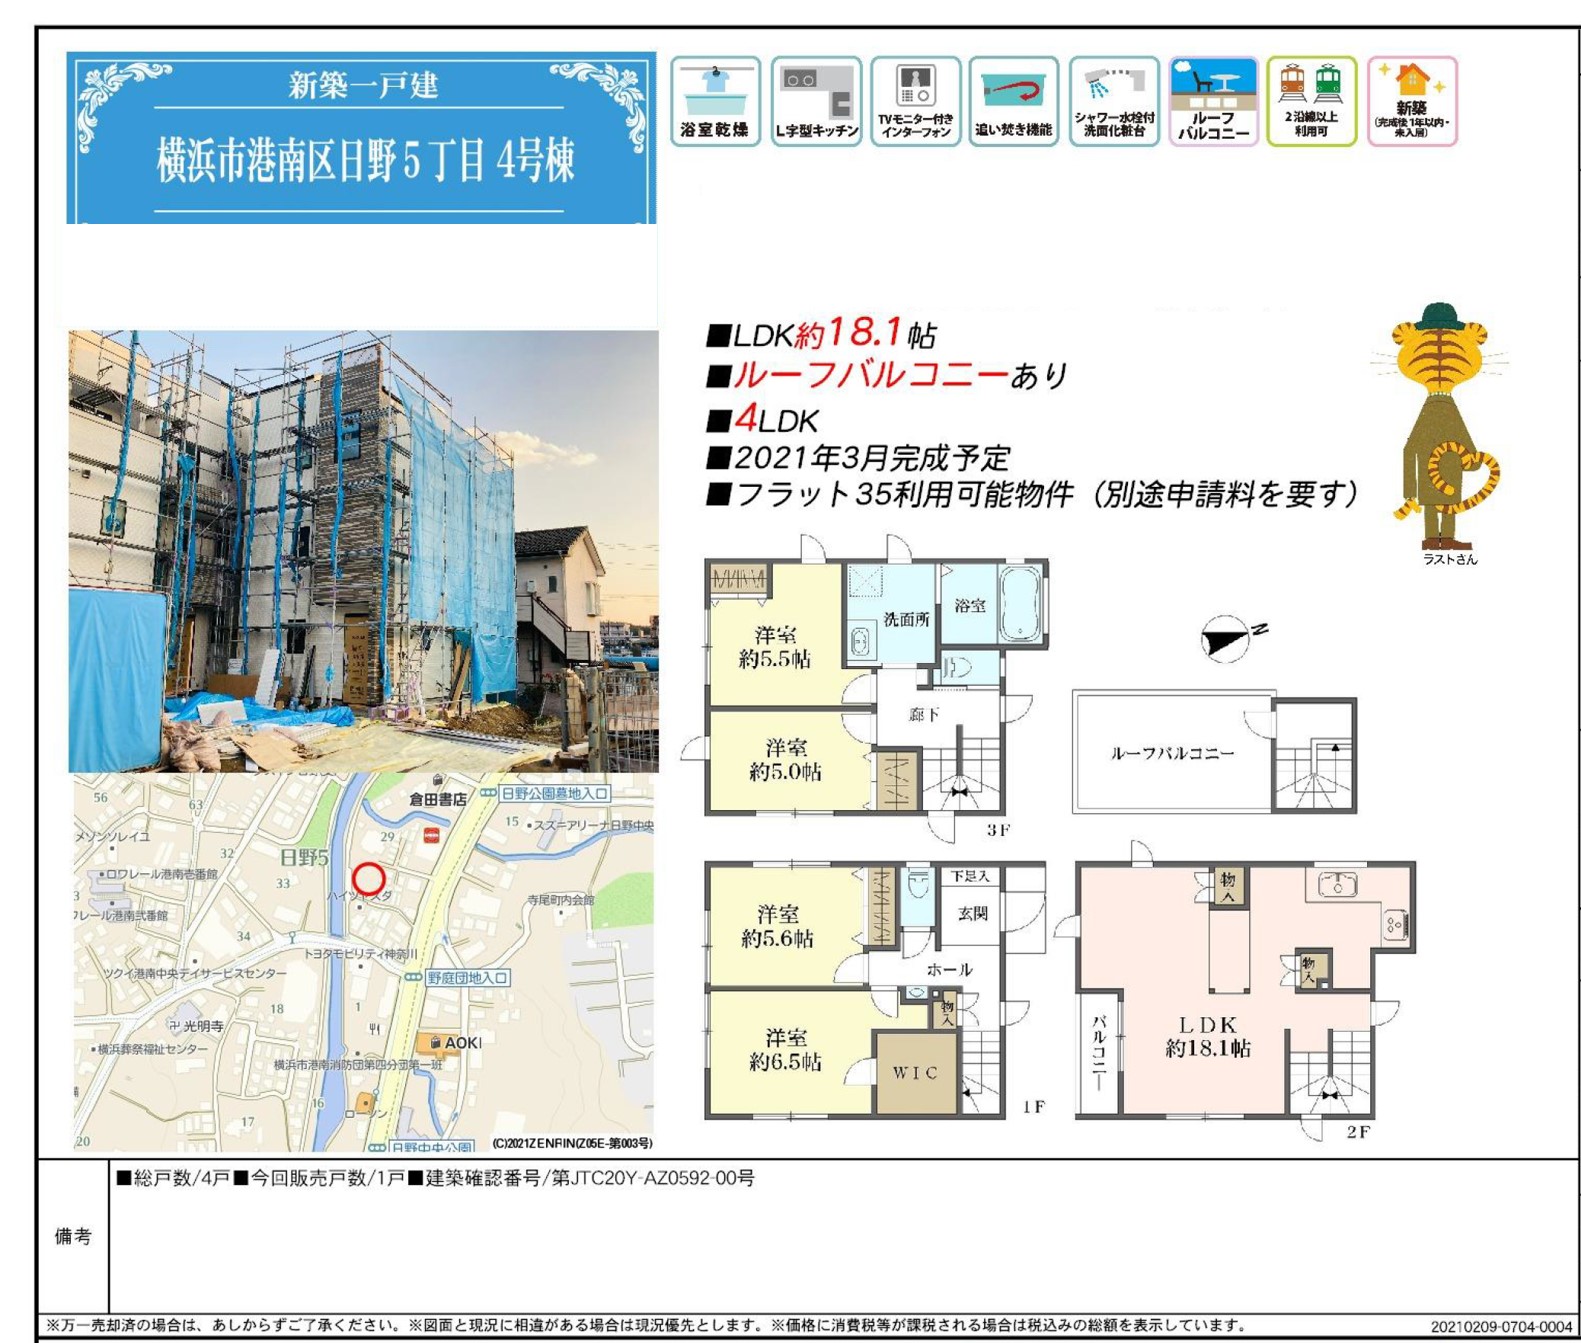
Task: Click the ルーフバルコニー feature icon
Action: pyautogui.click(x=1213, y=101)
